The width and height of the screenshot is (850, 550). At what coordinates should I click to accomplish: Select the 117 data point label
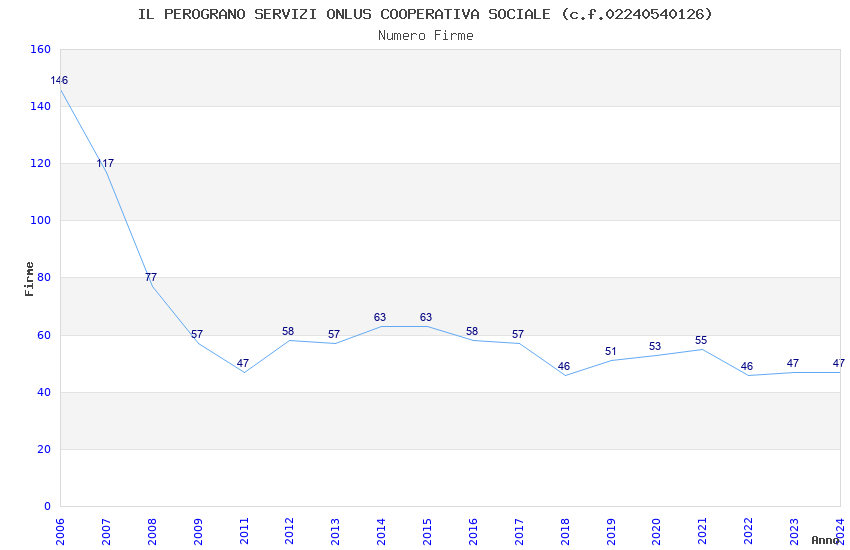[105, 163]
